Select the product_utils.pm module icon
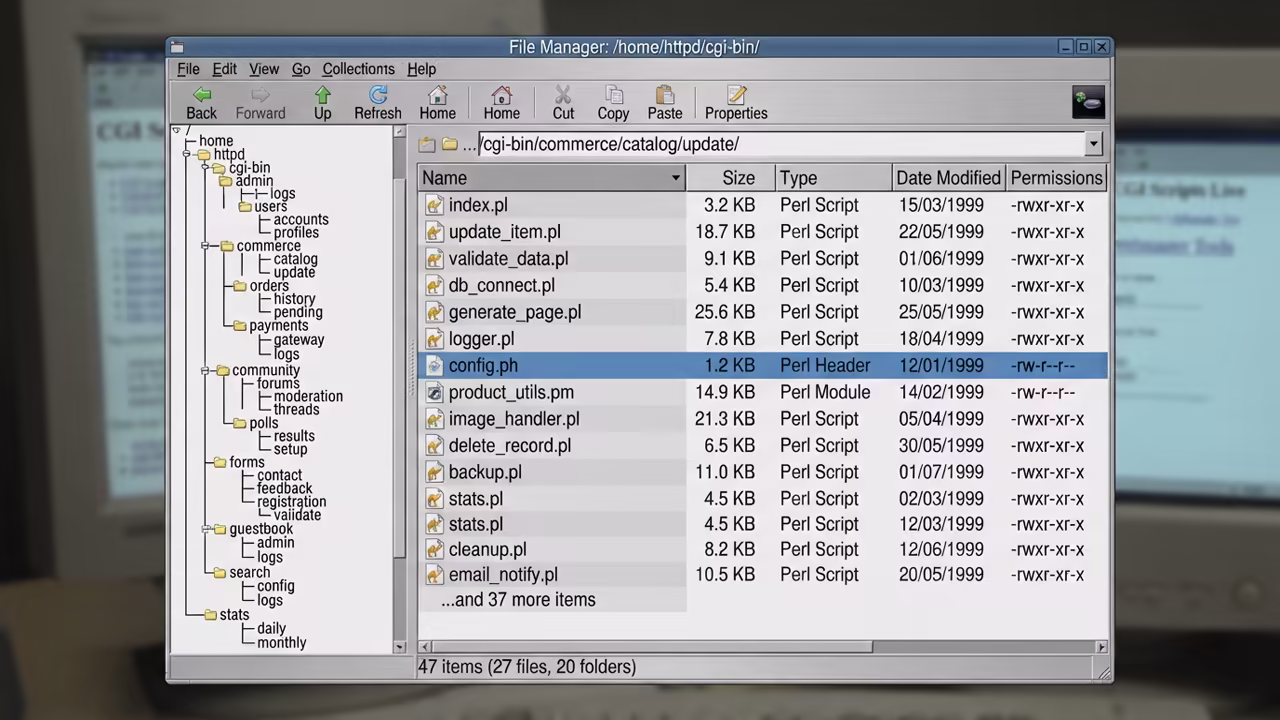This screenshot has height=720, width=1280. coord(434,393)
